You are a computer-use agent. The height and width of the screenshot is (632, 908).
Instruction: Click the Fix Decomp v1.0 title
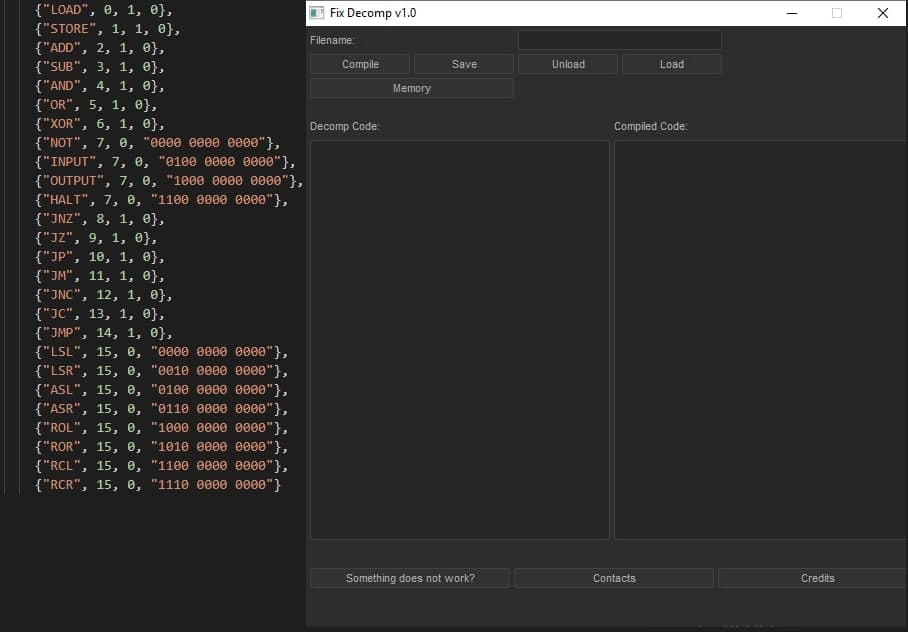[x=373, y=13]
